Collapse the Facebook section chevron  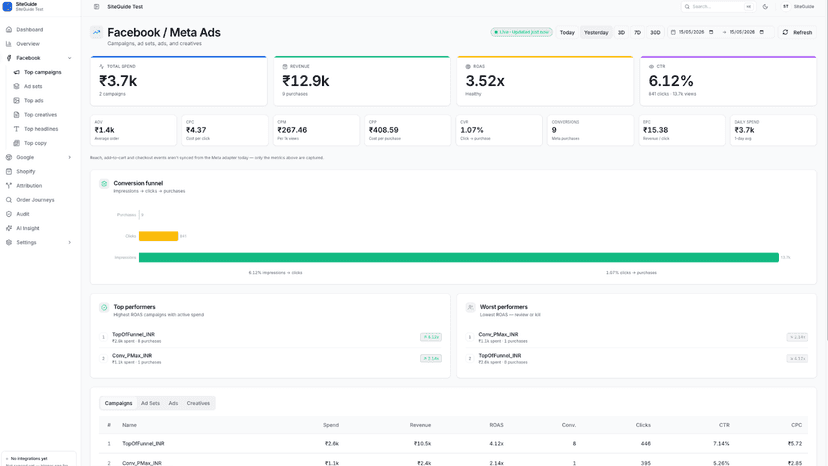pos(69,58)
